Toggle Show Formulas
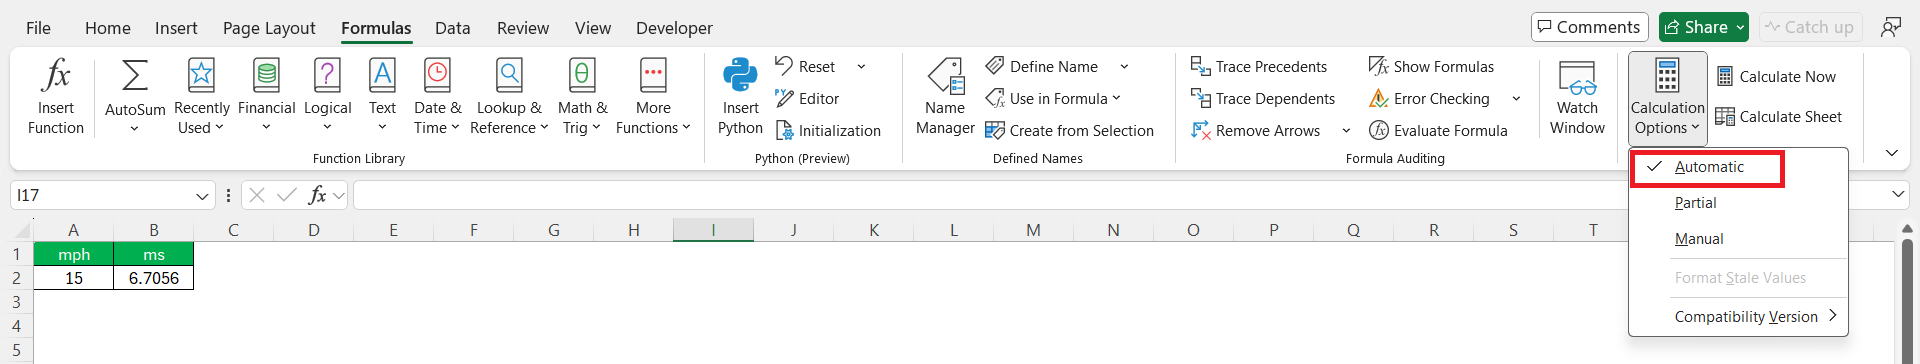 point(1431,67)
